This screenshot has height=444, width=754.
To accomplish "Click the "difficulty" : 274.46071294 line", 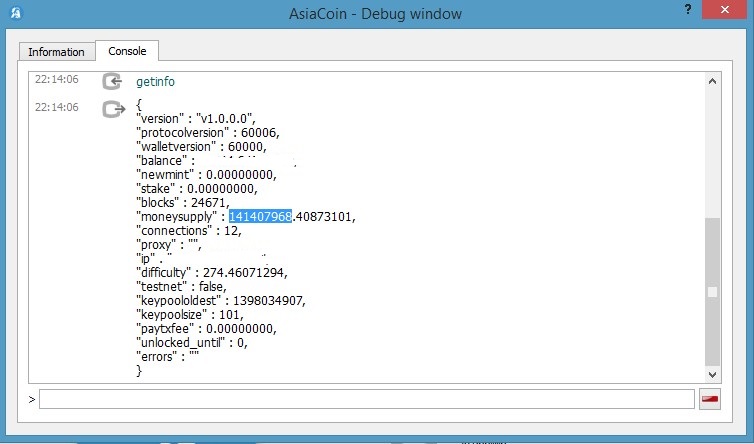I will tap(212, 272).
